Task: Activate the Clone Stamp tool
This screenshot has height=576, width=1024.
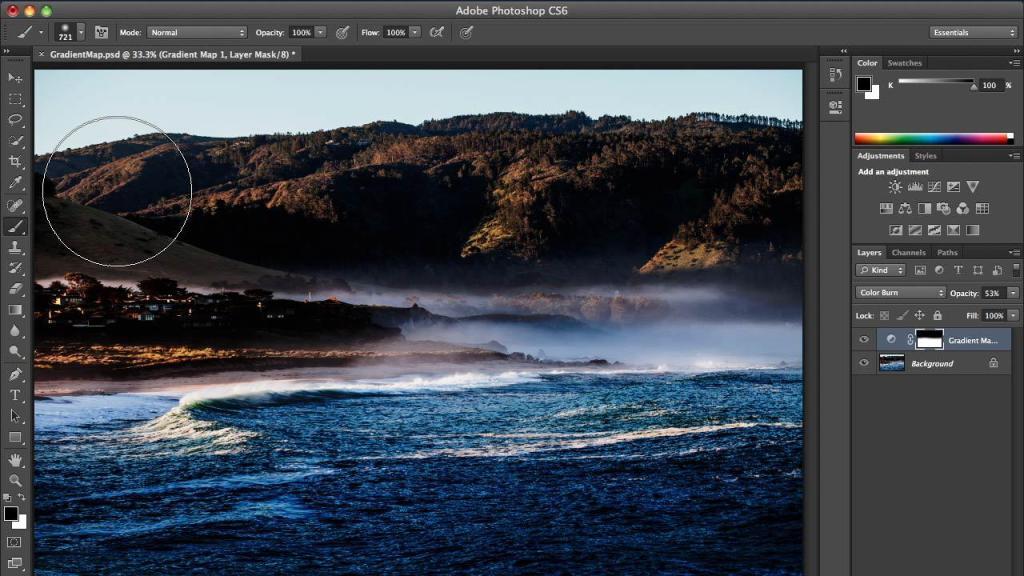Action: point(15,246)
